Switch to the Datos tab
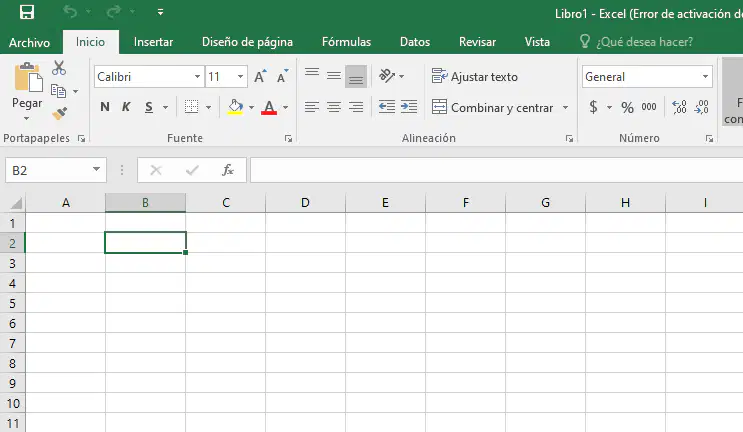Image resolution: width=743 pixels, height=432 pixels. tap(415, 42)
